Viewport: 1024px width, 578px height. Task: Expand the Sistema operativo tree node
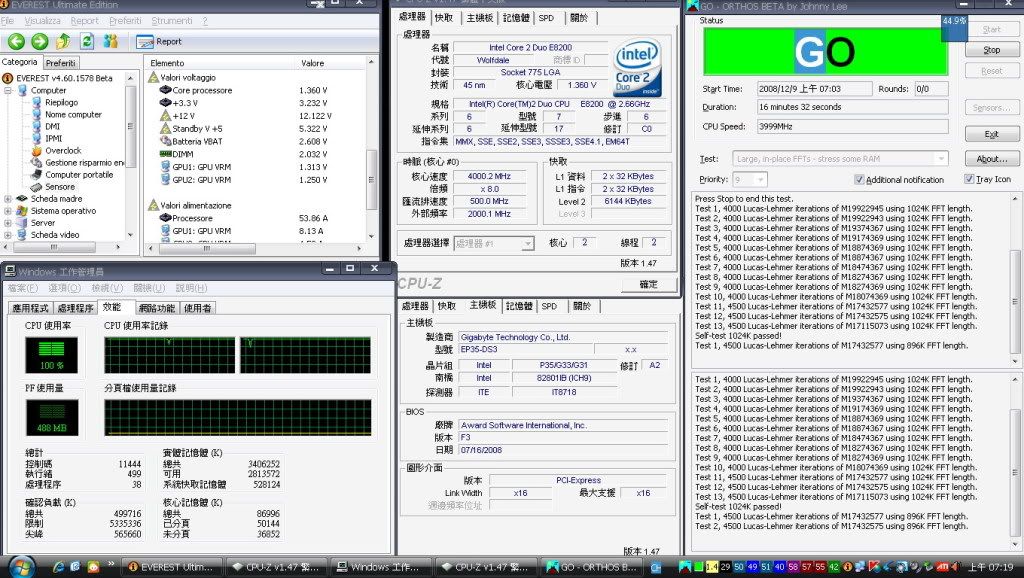click(8, 211)
